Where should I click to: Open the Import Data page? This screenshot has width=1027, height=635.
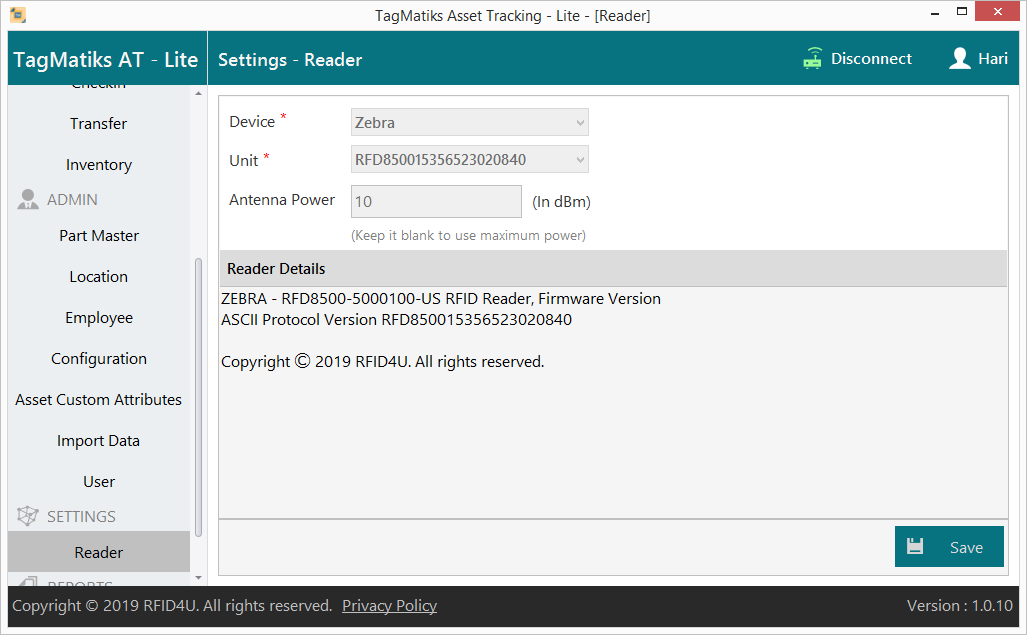click(98, 441)
